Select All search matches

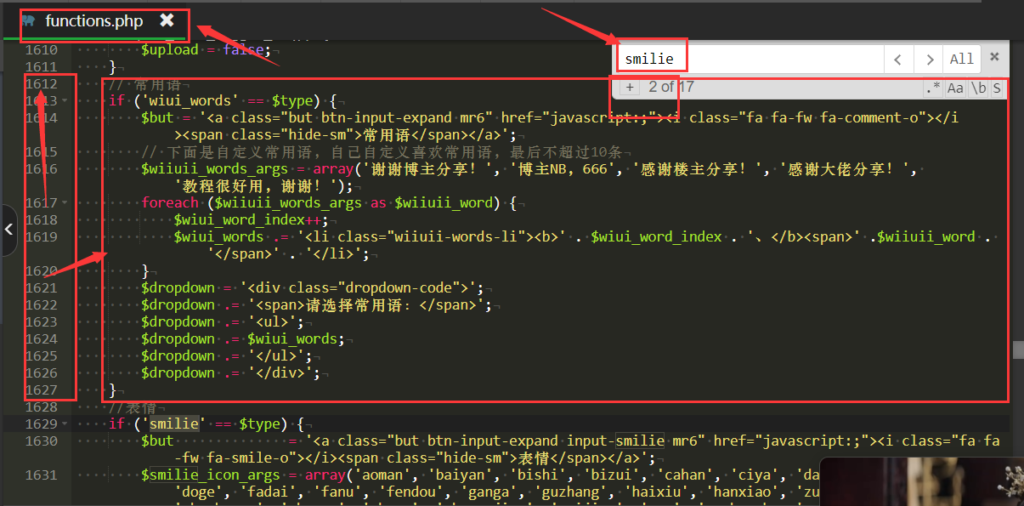961,59
